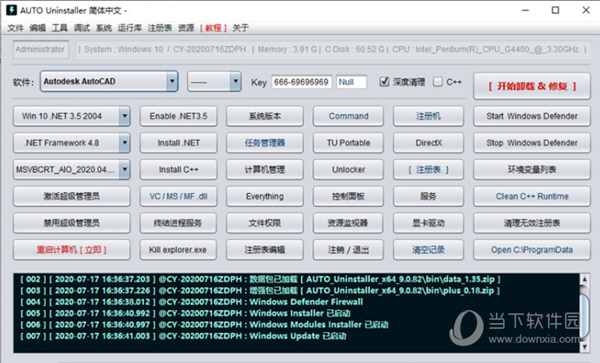This screenshot has width=600, height=363.
Task: Click 终结进程服务 button
Action: coord(178,223)
